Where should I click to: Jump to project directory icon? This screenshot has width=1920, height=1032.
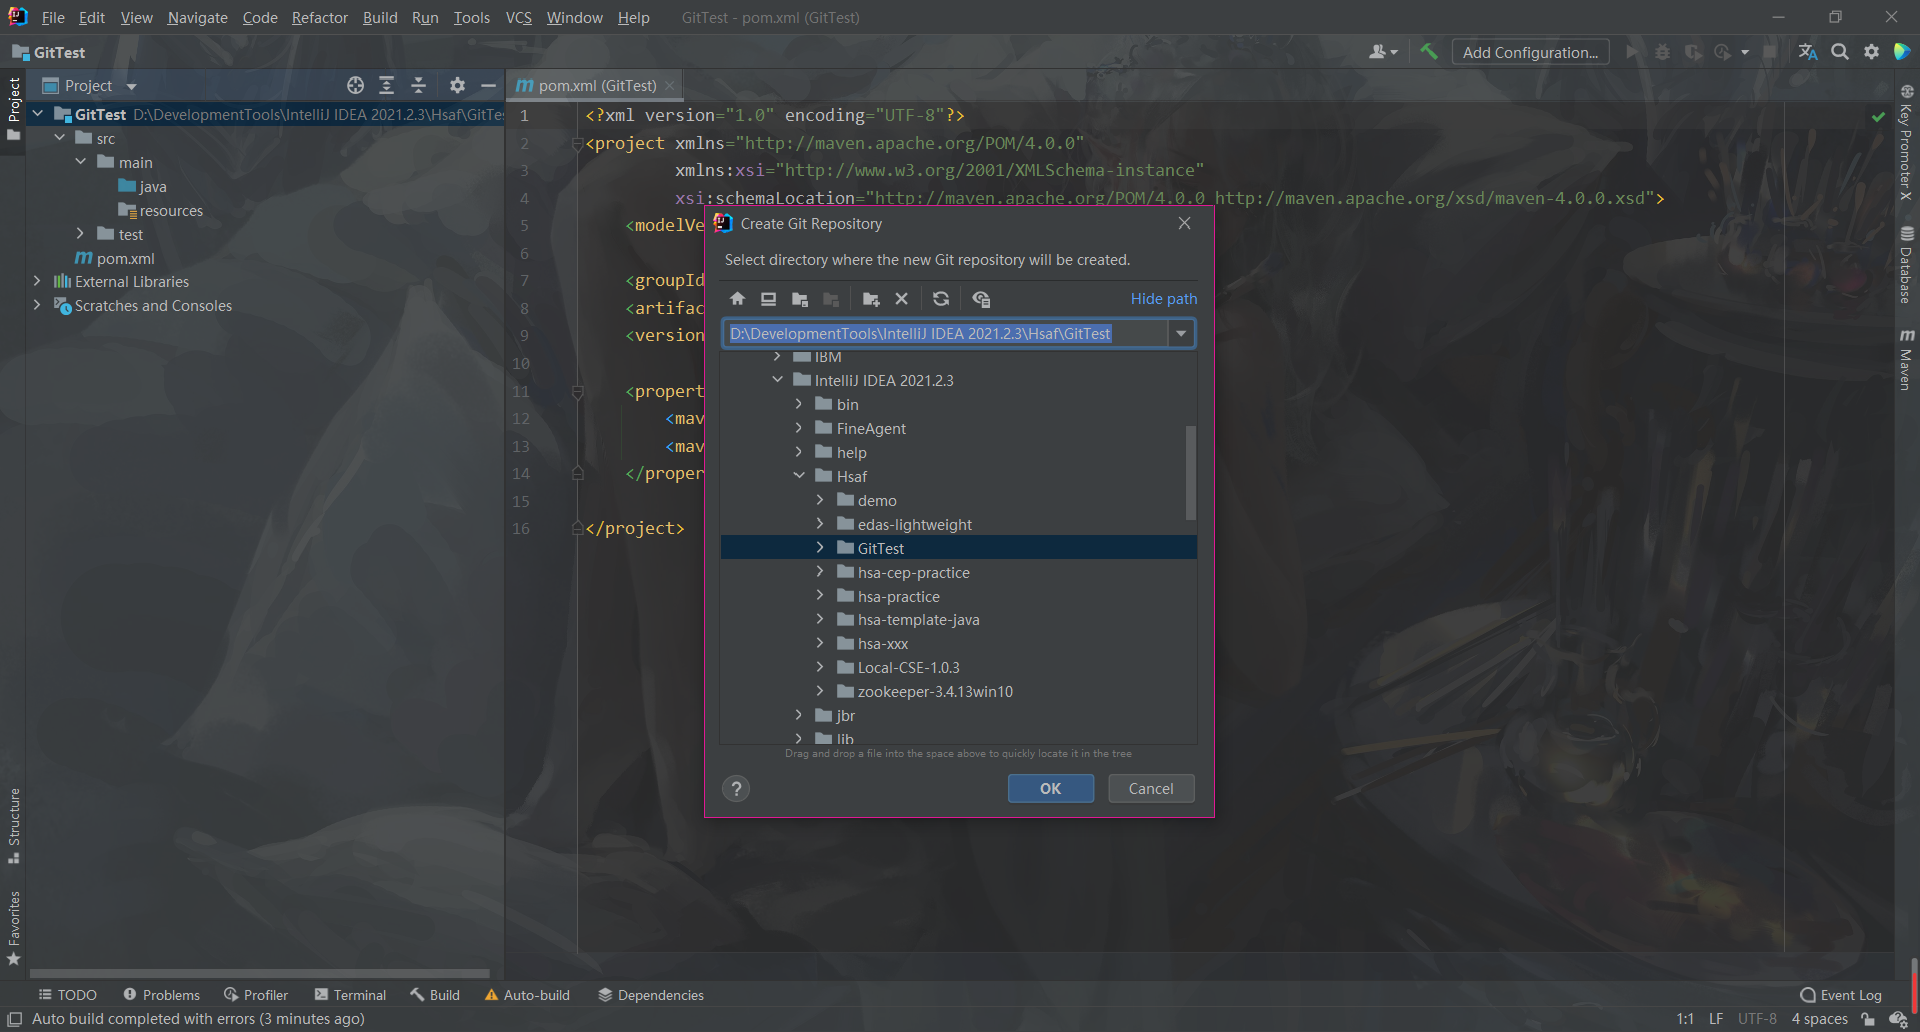click(x=800, y=299)
